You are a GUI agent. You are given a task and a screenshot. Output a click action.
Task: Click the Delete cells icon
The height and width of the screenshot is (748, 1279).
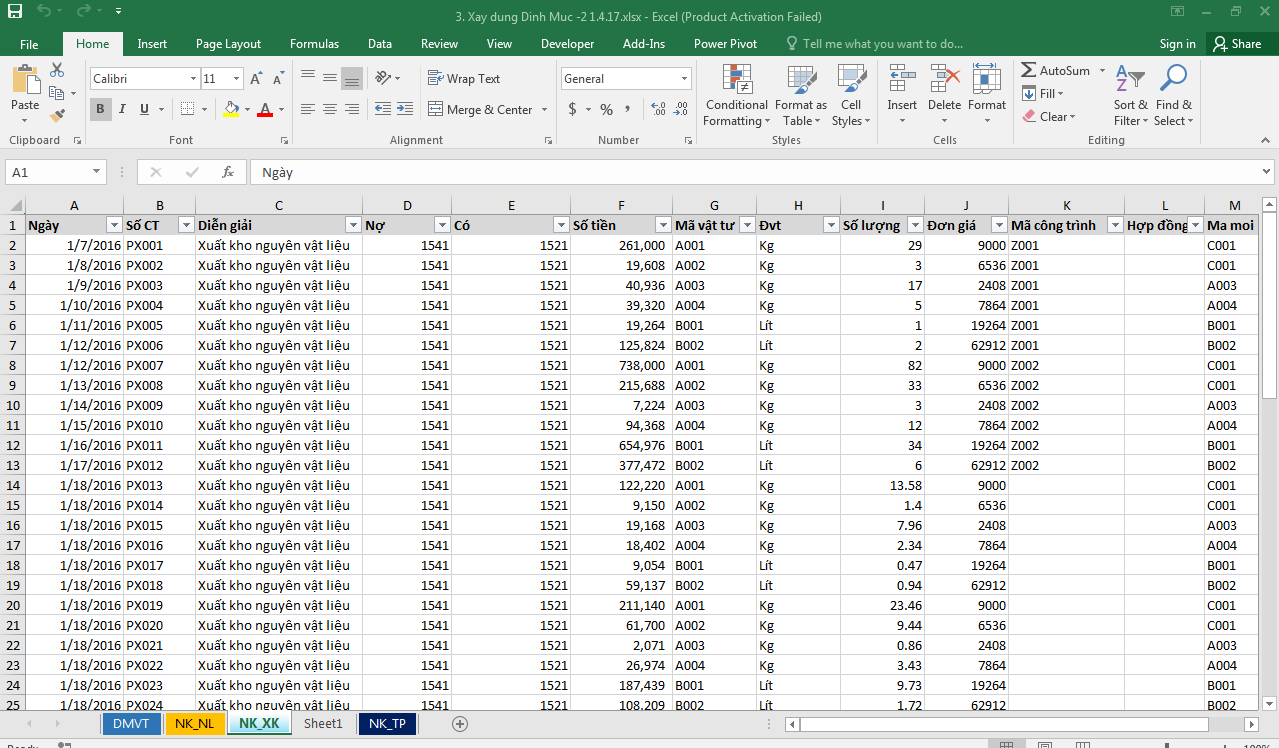[944, 80]
